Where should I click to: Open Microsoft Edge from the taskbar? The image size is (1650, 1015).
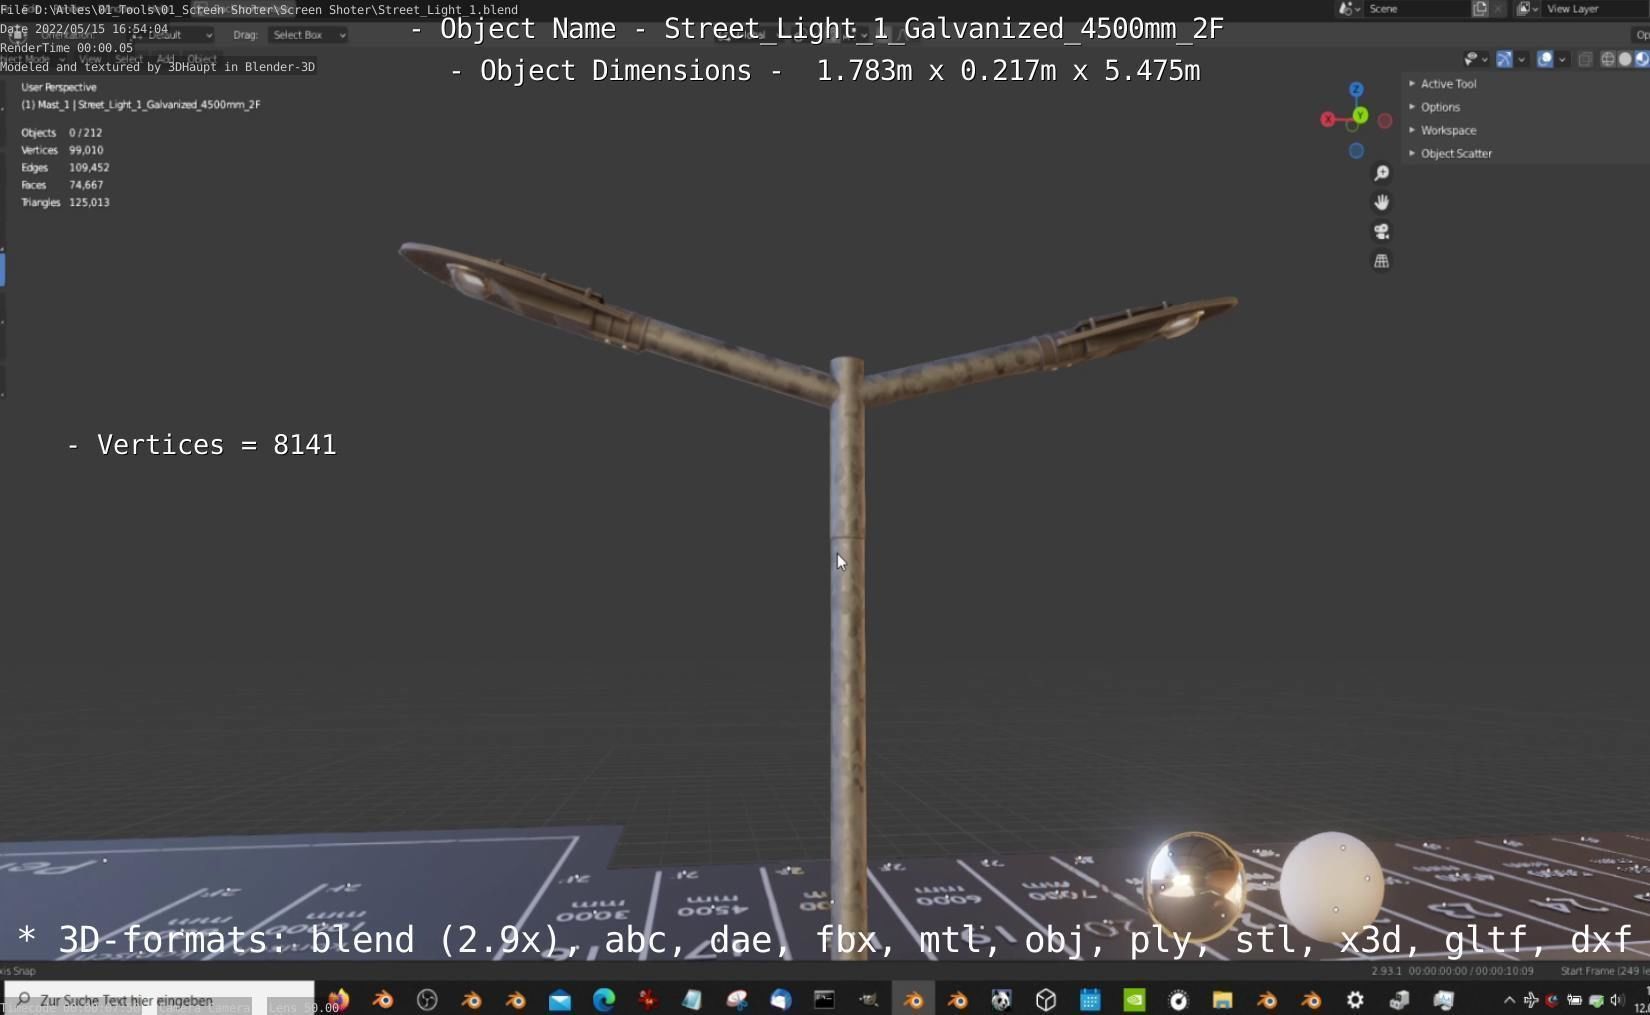(x=604, y=999)
